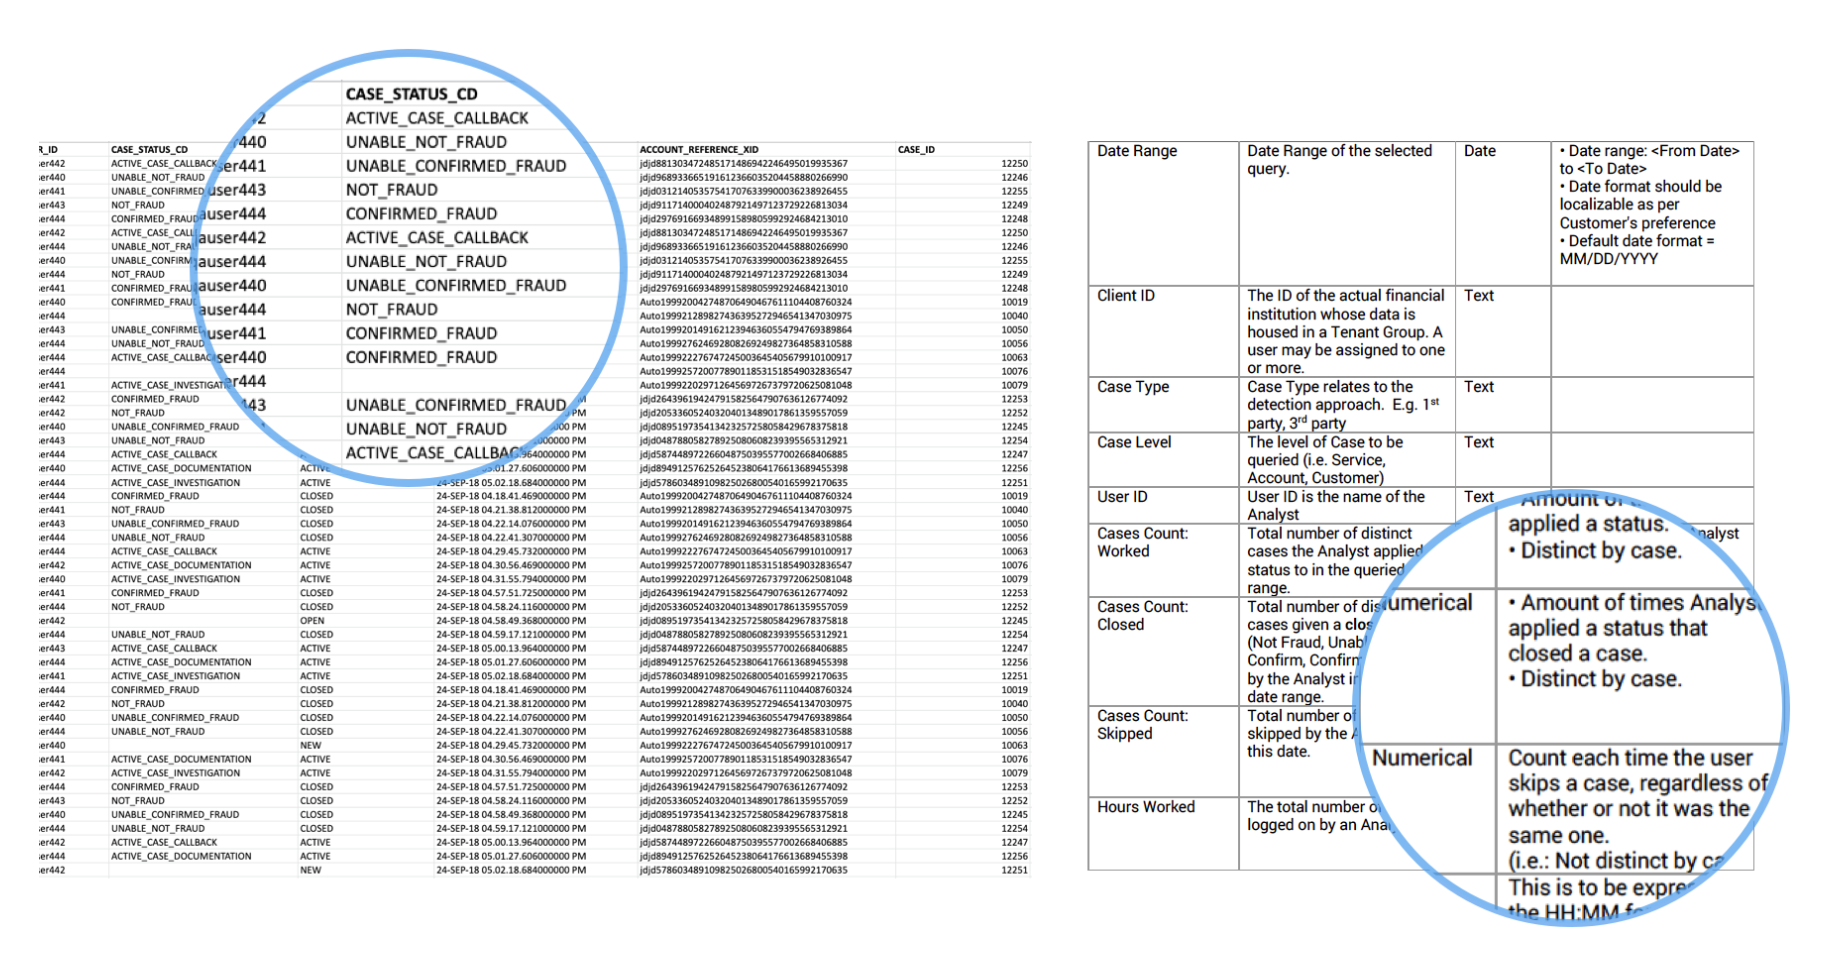Click the 'Client ID' field name cell
The height and width of the screenshot is (954, 1832).
[1163, 331]
